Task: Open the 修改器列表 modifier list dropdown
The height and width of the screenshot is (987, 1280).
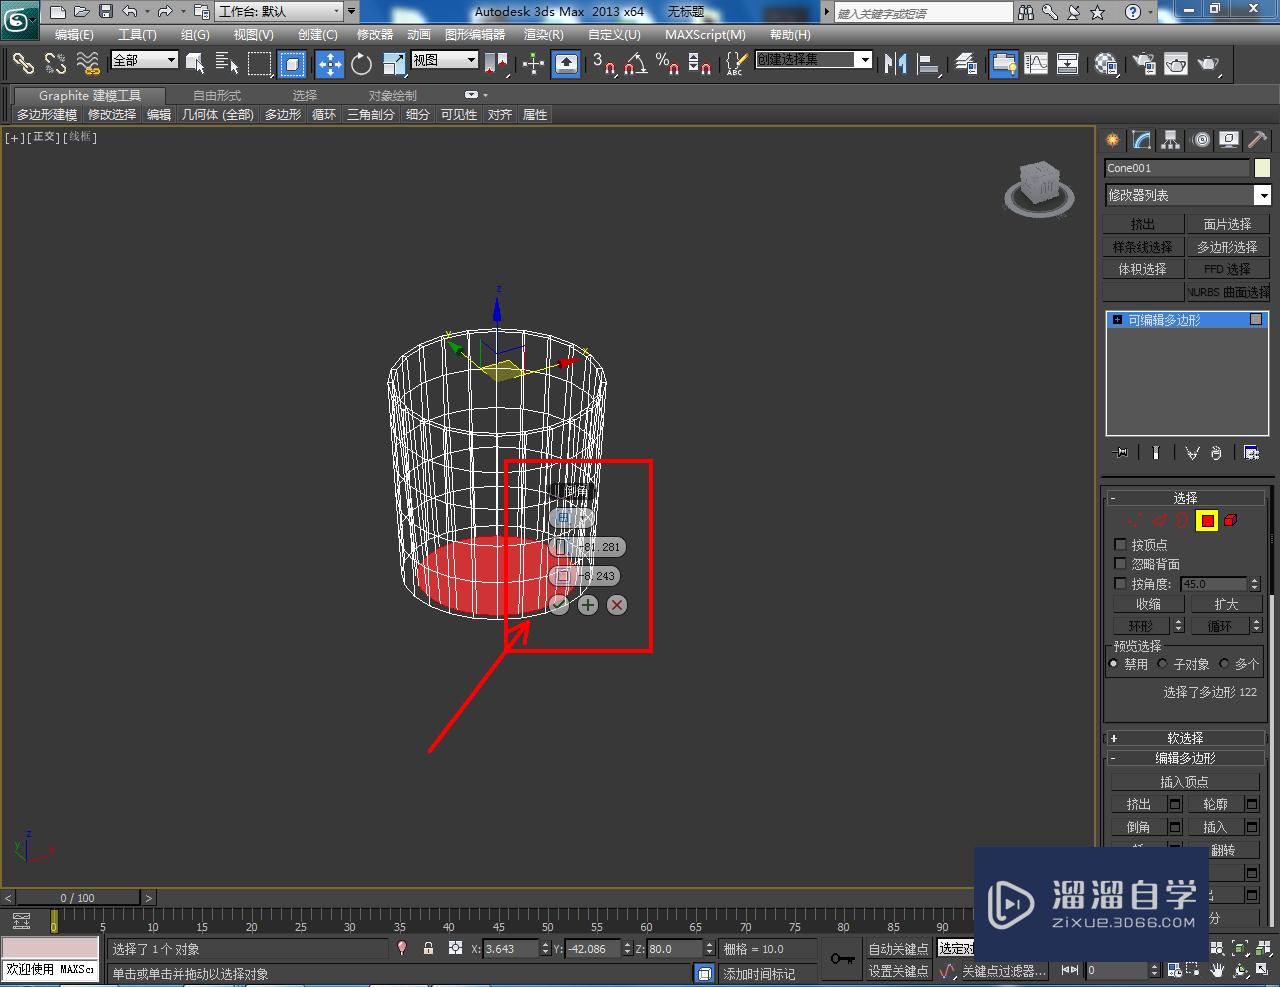Action: coord(1187,195)
